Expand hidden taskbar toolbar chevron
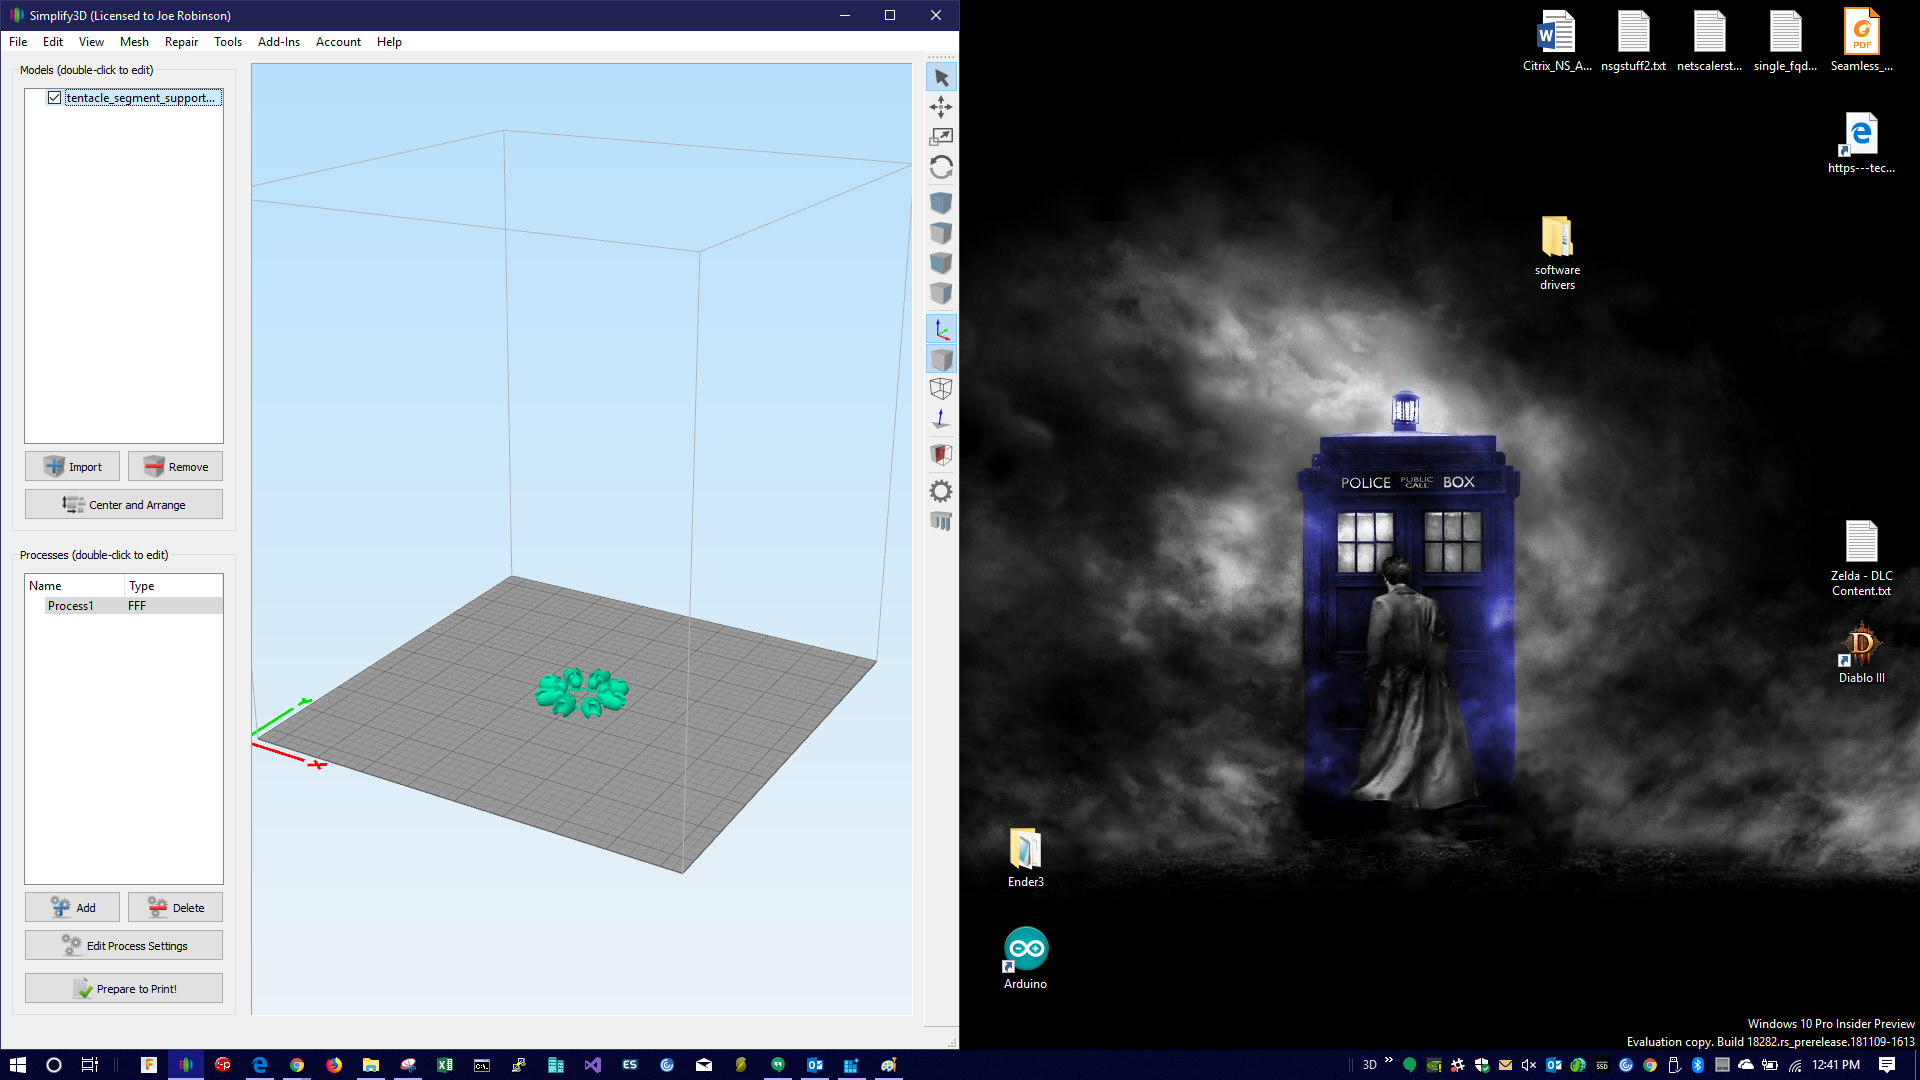 (1389, 1060)
